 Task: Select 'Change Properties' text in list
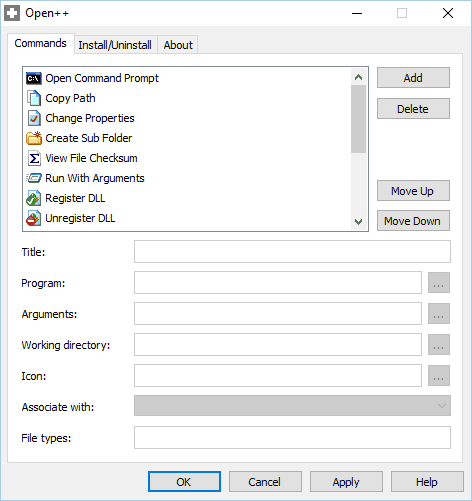[x=90, y=118]
